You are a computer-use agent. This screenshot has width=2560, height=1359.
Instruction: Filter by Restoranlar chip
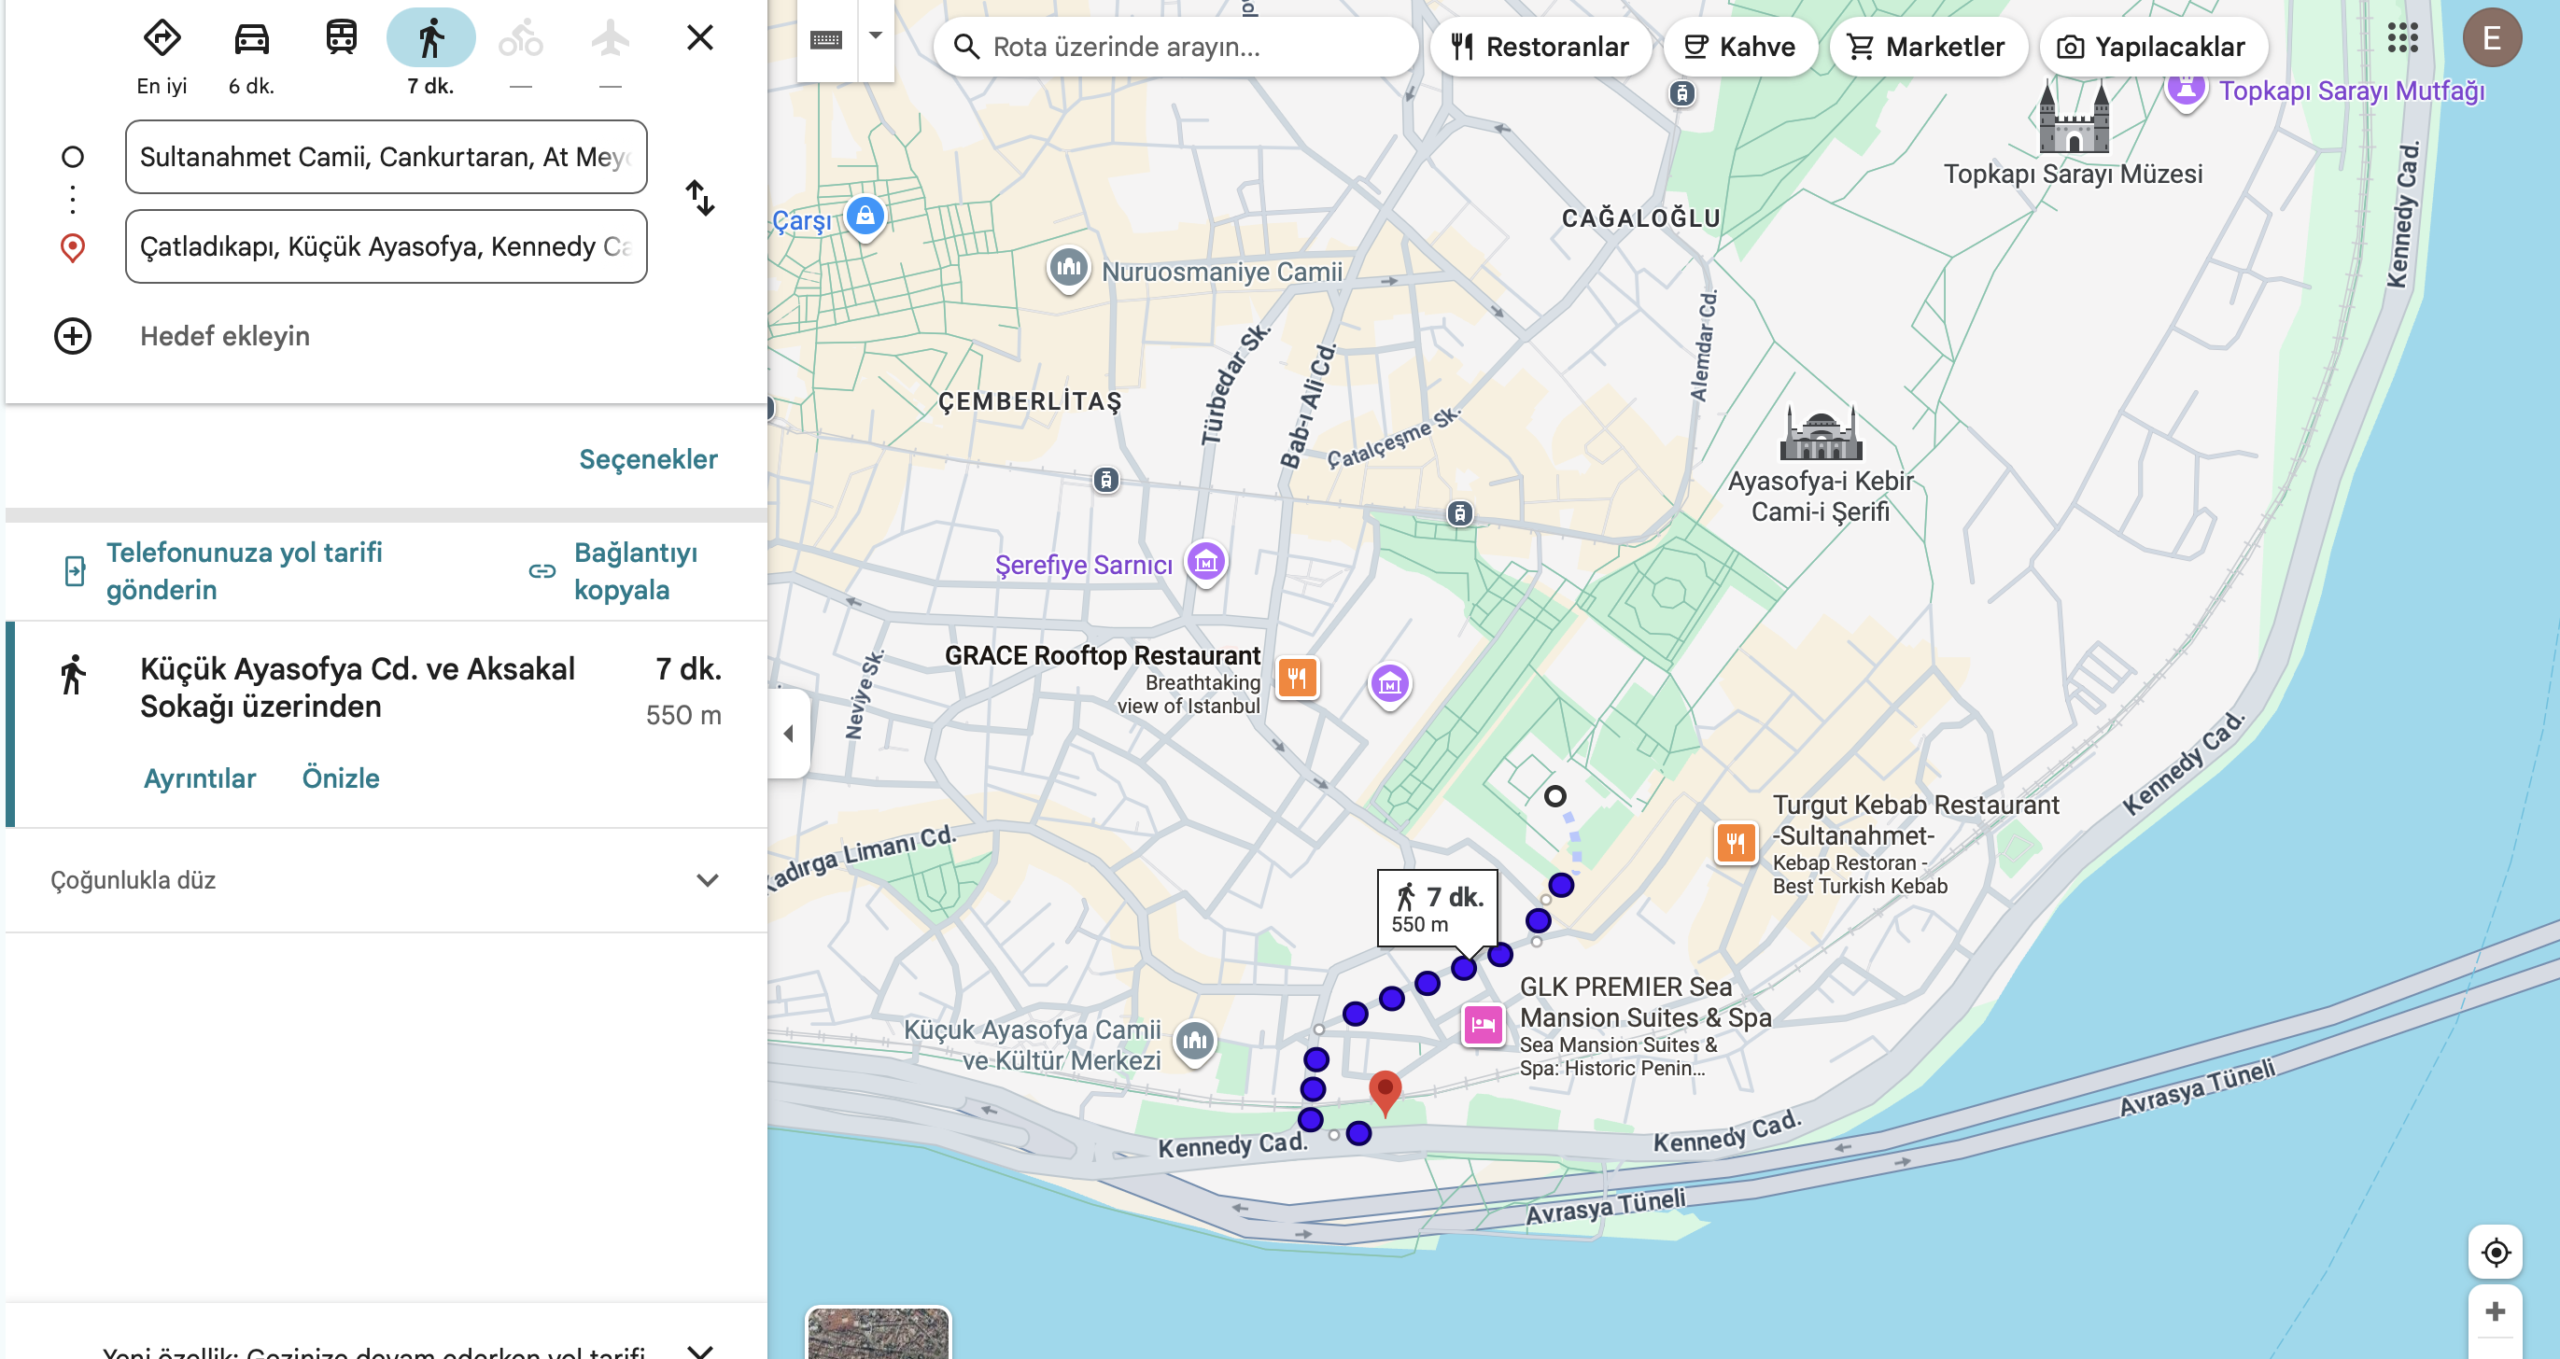click(1540, 47)
